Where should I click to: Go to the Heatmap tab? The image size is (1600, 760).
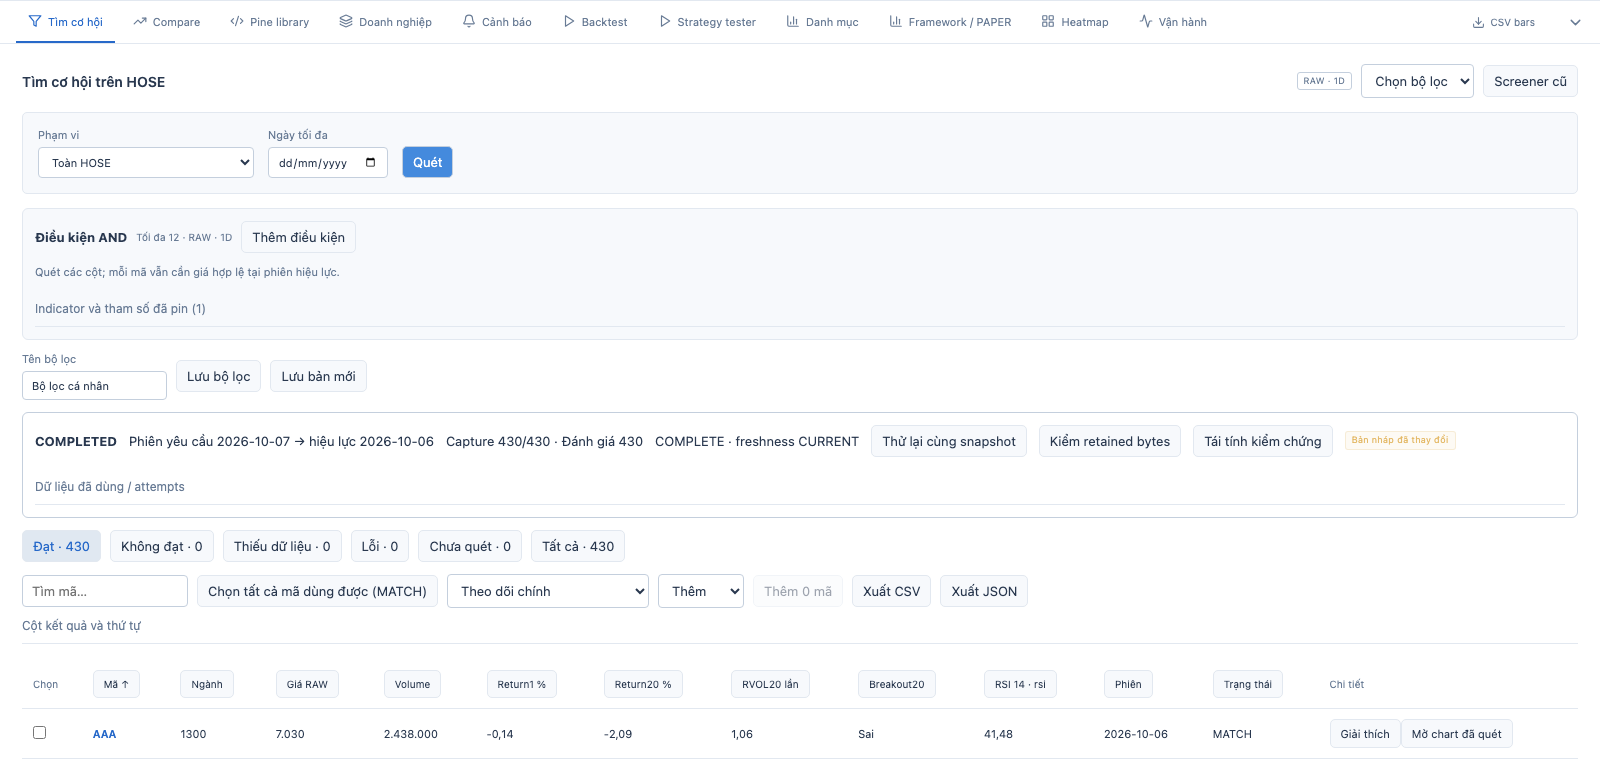(1075, 22)
